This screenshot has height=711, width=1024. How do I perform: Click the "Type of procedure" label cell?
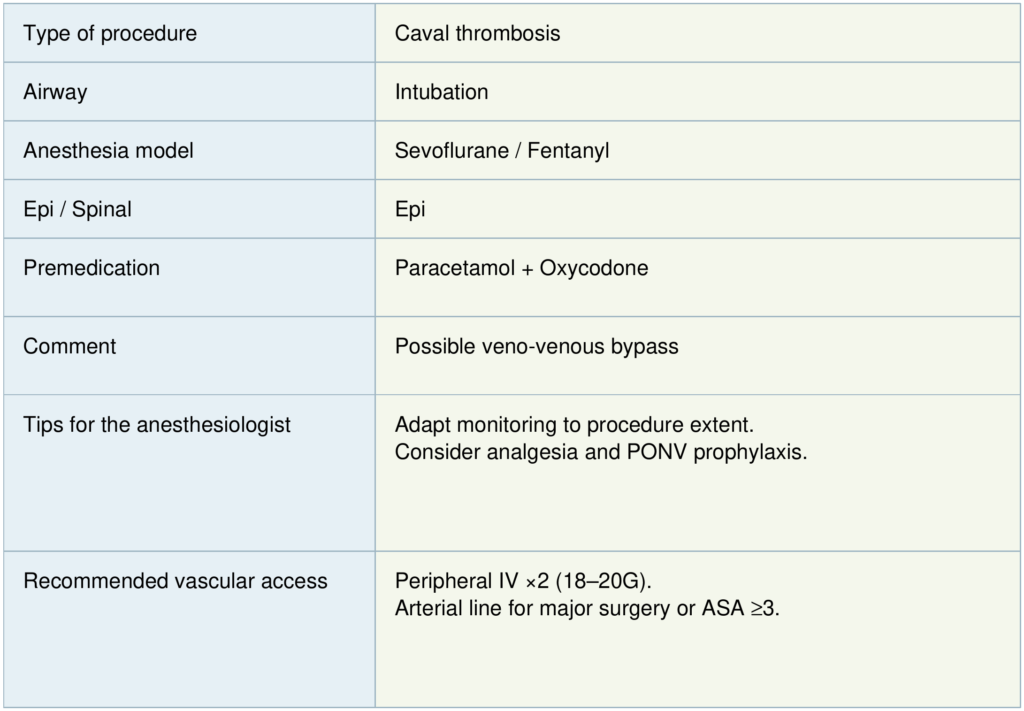pyautogui.click(x=110, y=33)
